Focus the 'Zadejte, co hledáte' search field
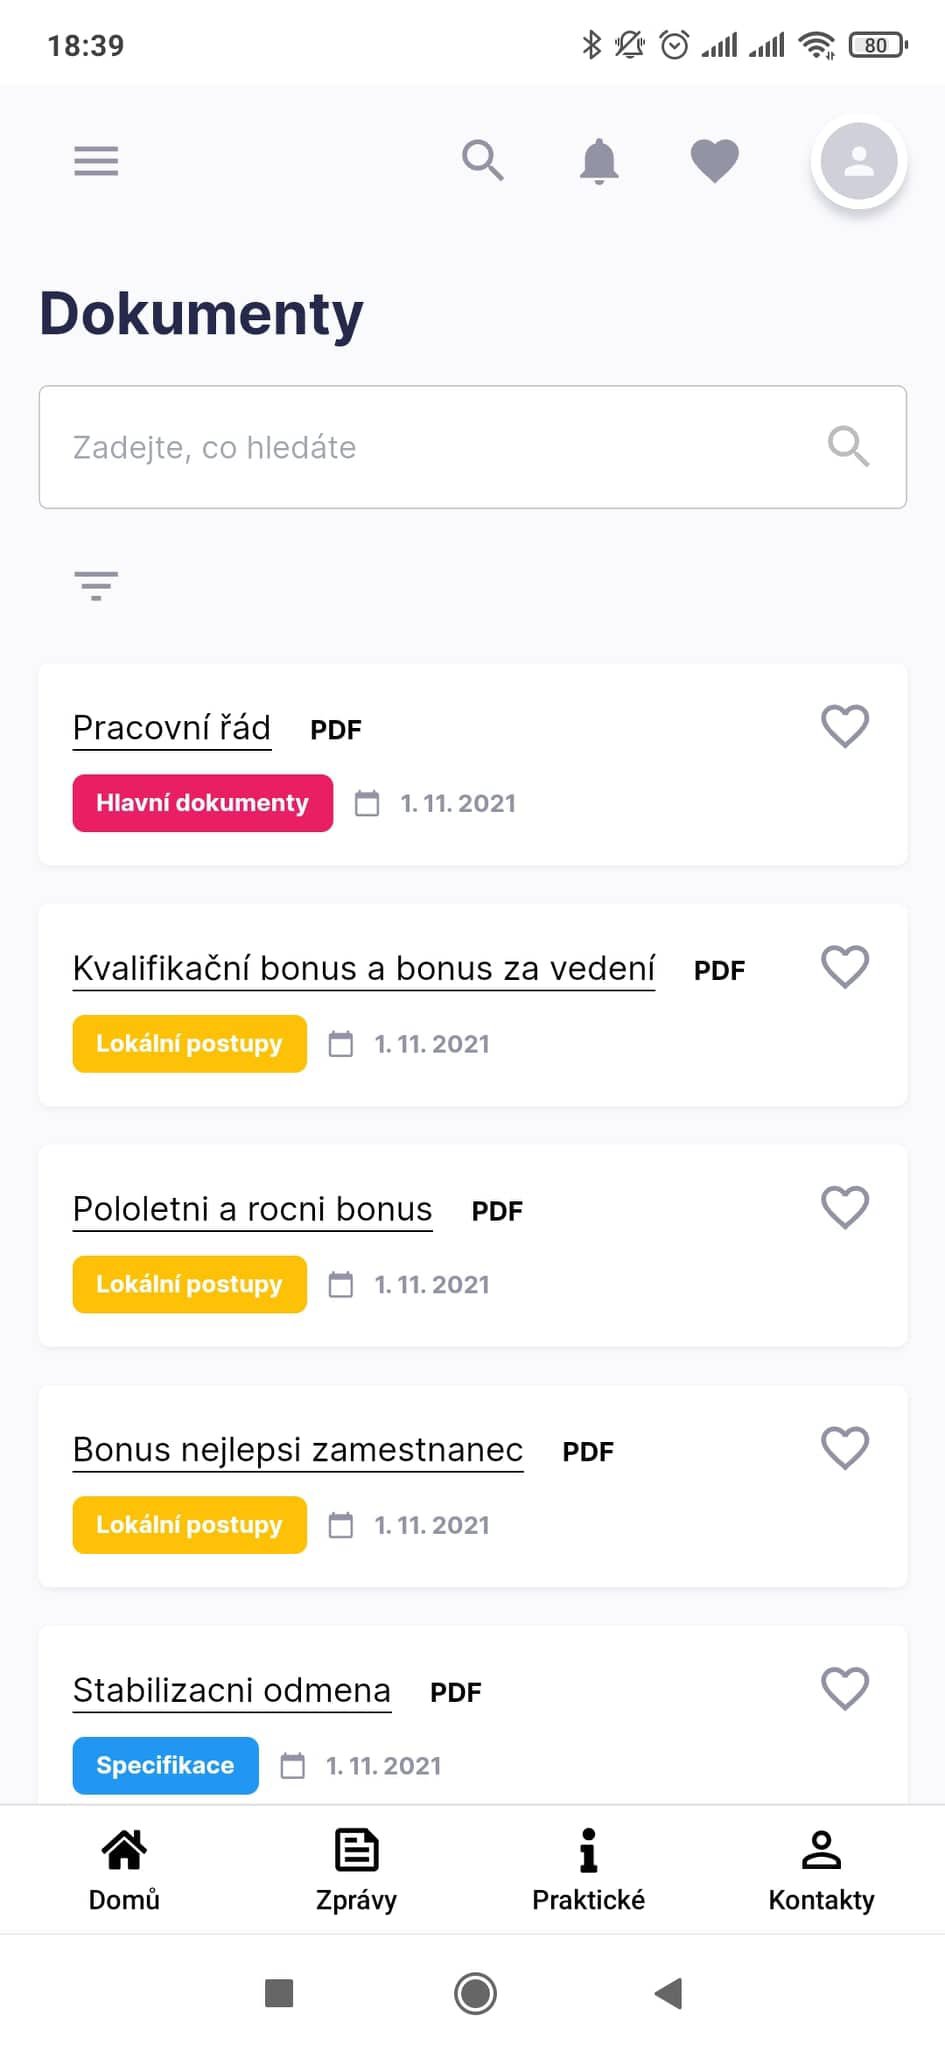 [x=440, y=447]
